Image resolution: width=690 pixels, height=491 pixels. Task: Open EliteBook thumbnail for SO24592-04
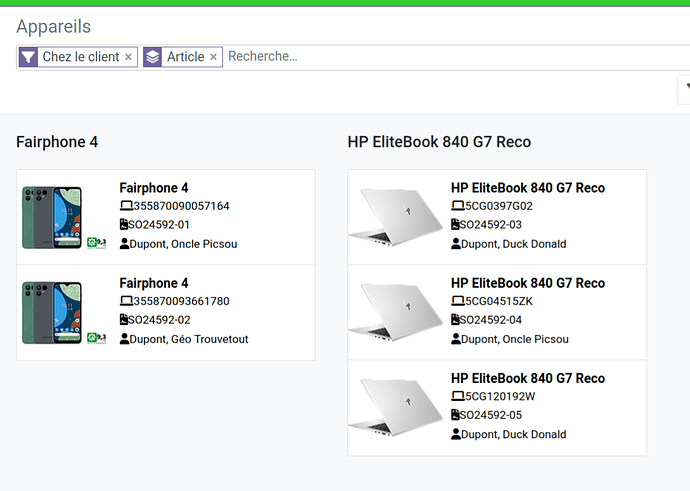pyautogui.click(x=395, y=312)
